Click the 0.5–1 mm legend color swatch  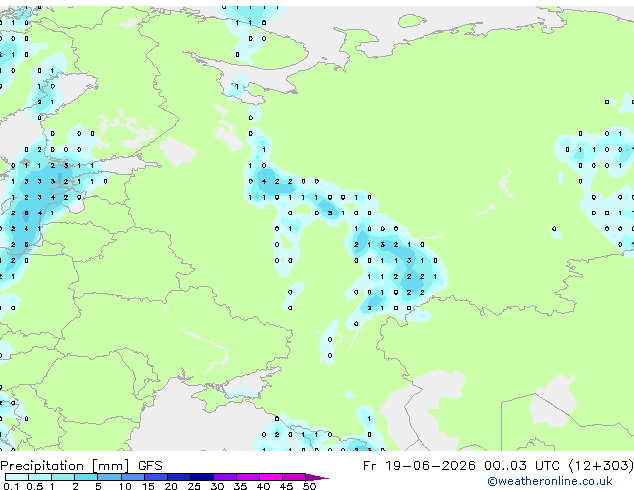coord(40,477)
